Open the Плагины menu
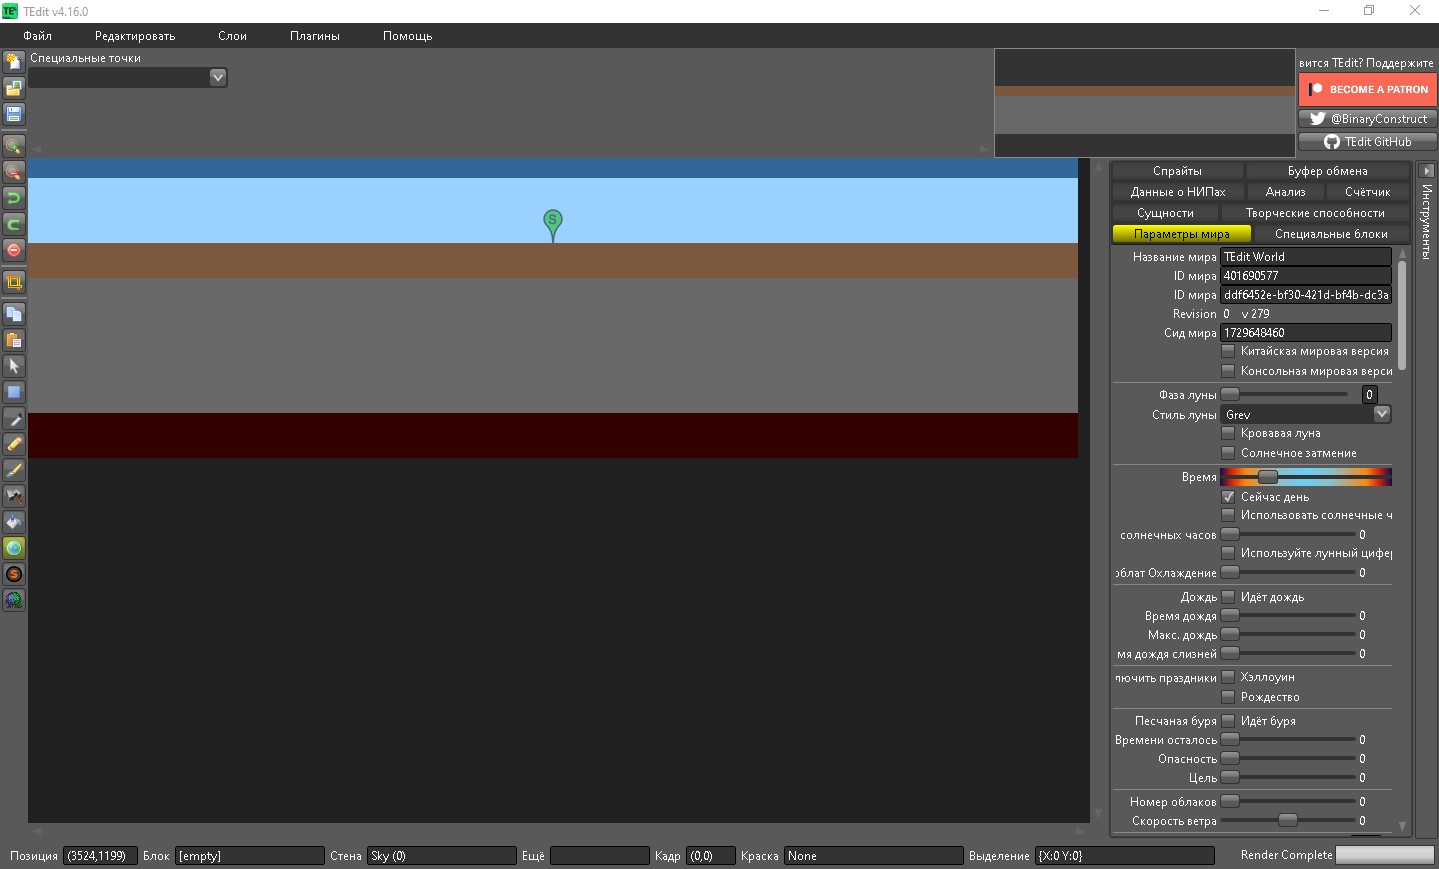This screenshot has width=1439, height=869. pos(315,36)
